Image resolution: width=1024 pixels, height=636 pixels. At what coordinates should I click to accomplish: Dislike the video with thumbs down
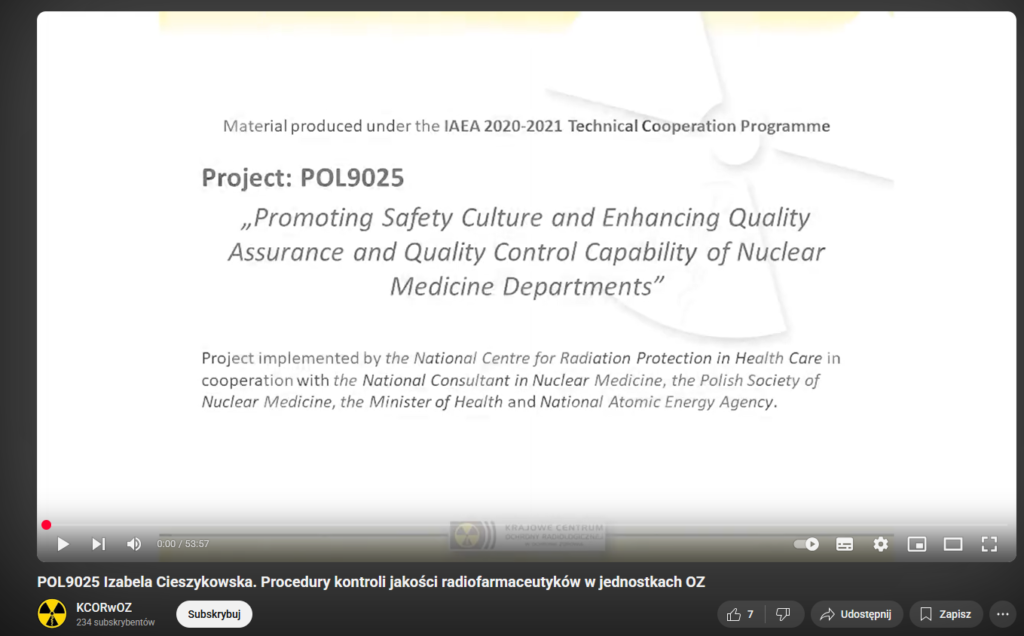click(x=784, y=614)
